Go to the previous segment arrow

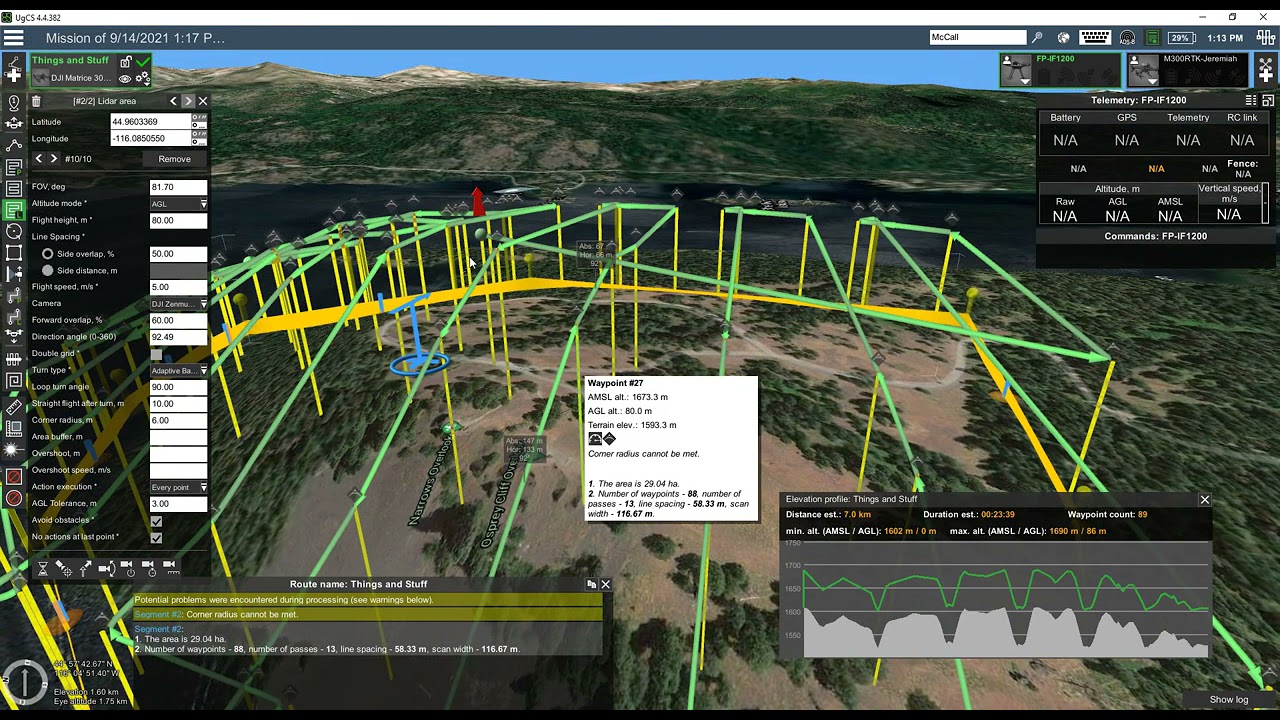pyautogui.click(x=173, y=101)
